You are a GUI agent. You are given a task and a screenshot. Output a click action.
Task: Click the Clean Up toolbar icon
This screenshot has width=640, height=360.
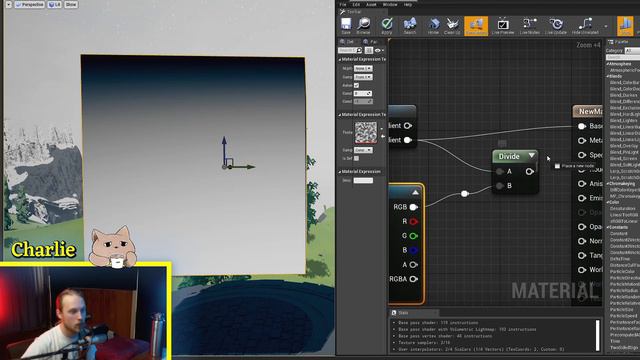(x=452, y=26)
